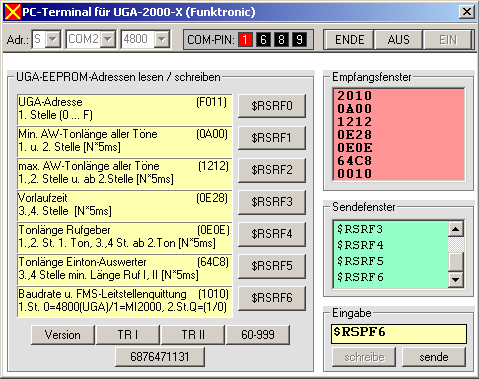This screenshot has height=379, width=479.
Task: Click the 60-999 button
Action: pyautogui.click(x=258, y=335)
